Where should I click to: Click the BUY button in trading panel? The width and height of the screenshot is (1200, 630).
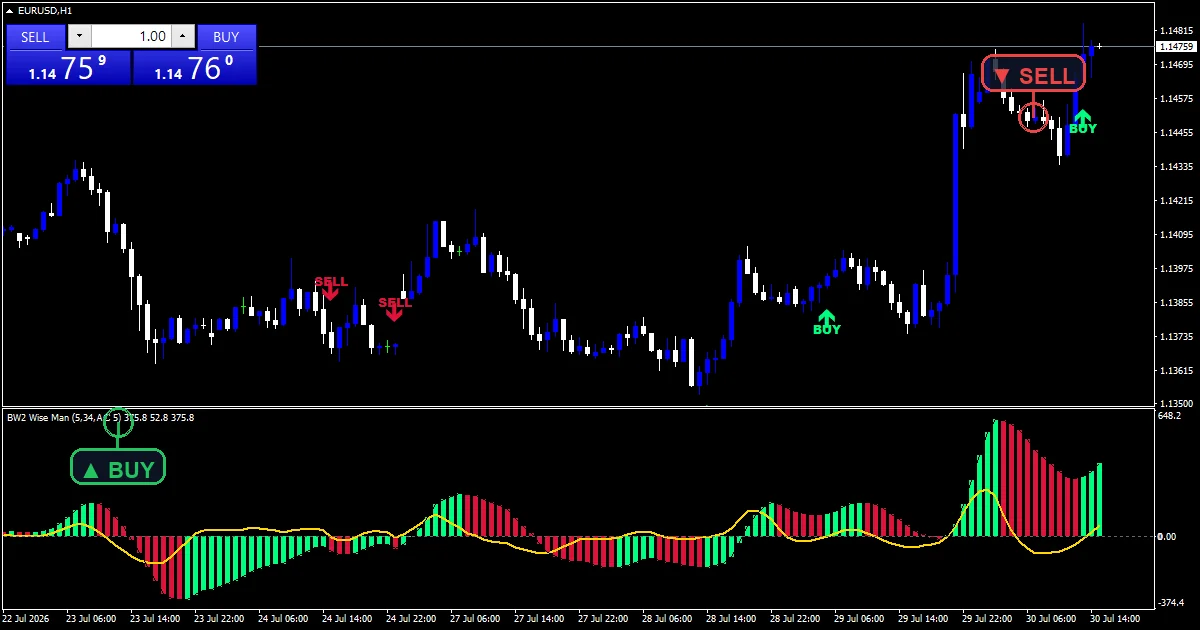pyautogui.click(x=227, y=37)
